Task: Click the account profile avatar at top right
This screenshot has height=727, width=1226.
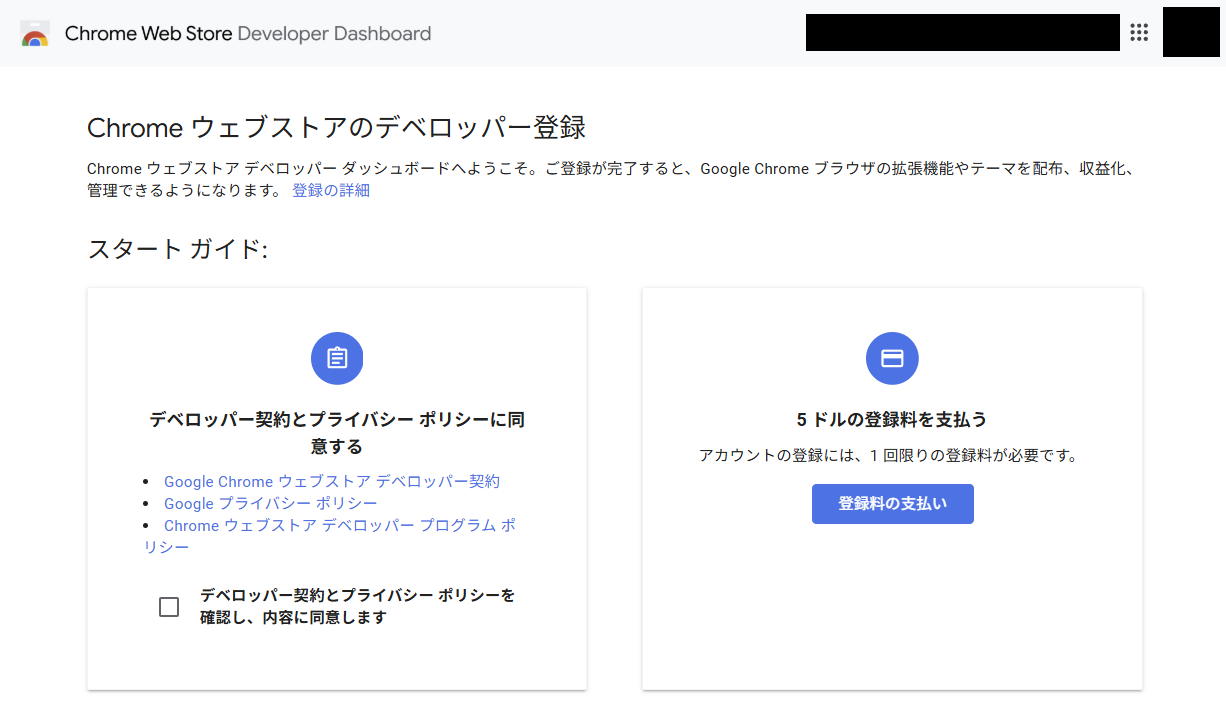Action: coord(1190,32)
